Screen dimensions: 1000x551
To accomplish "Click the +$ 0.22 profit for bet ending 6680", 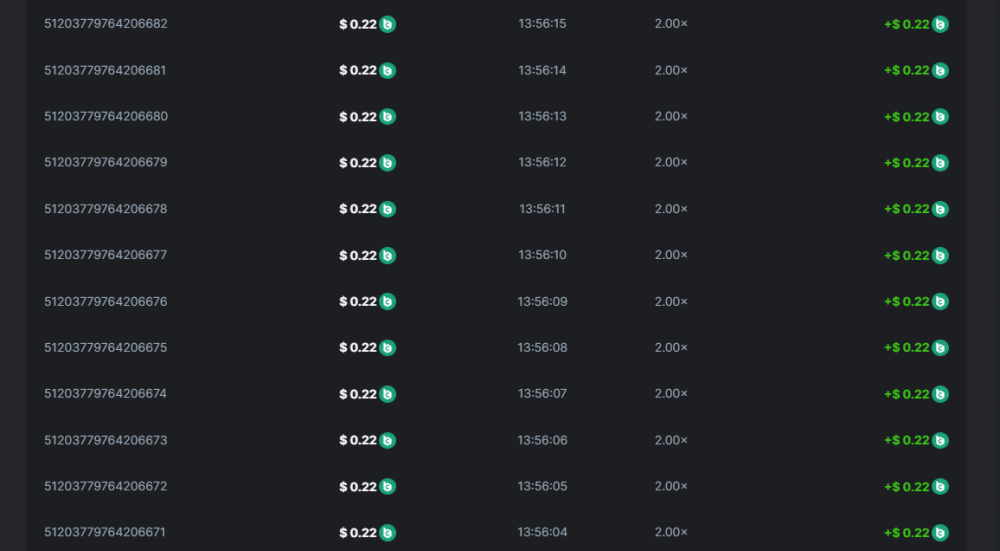I will point(907,117).
